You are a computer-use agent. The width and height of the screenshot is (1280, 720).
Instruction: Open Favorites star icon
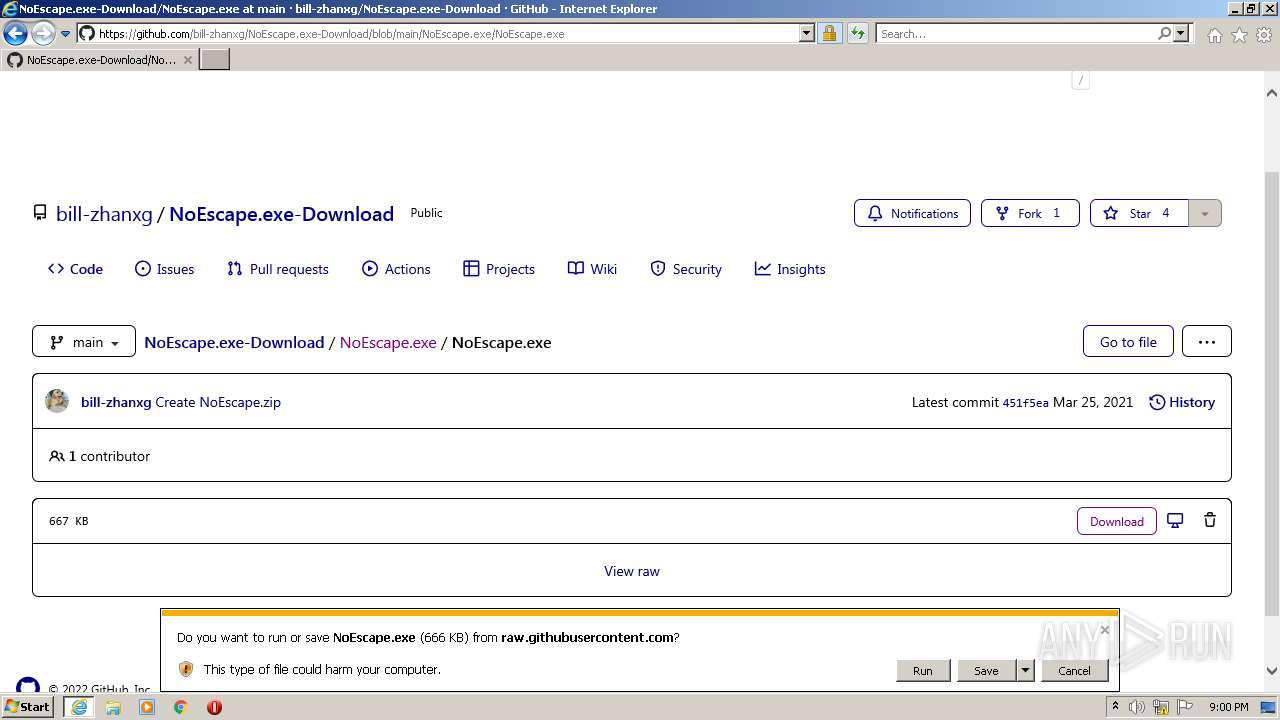point(1239,35)
